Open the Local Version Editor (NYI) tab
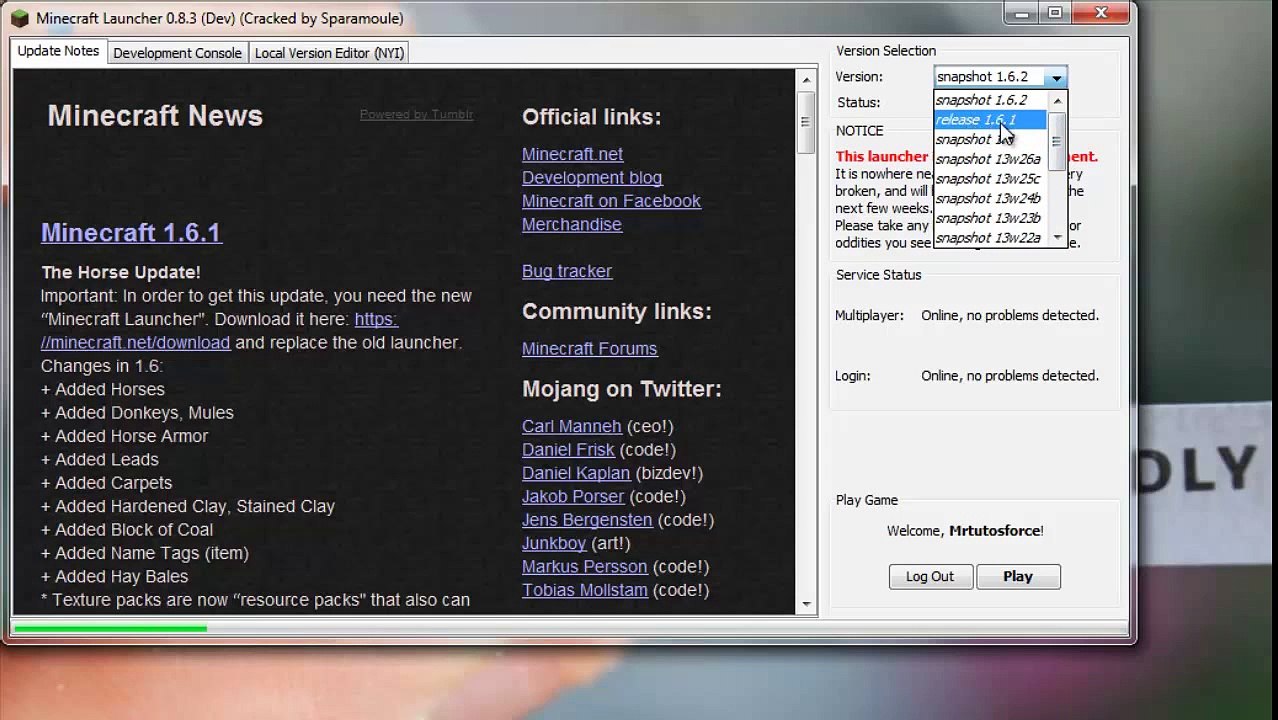Viewport: 1278px width, 720px height. [x=329, y=53]
